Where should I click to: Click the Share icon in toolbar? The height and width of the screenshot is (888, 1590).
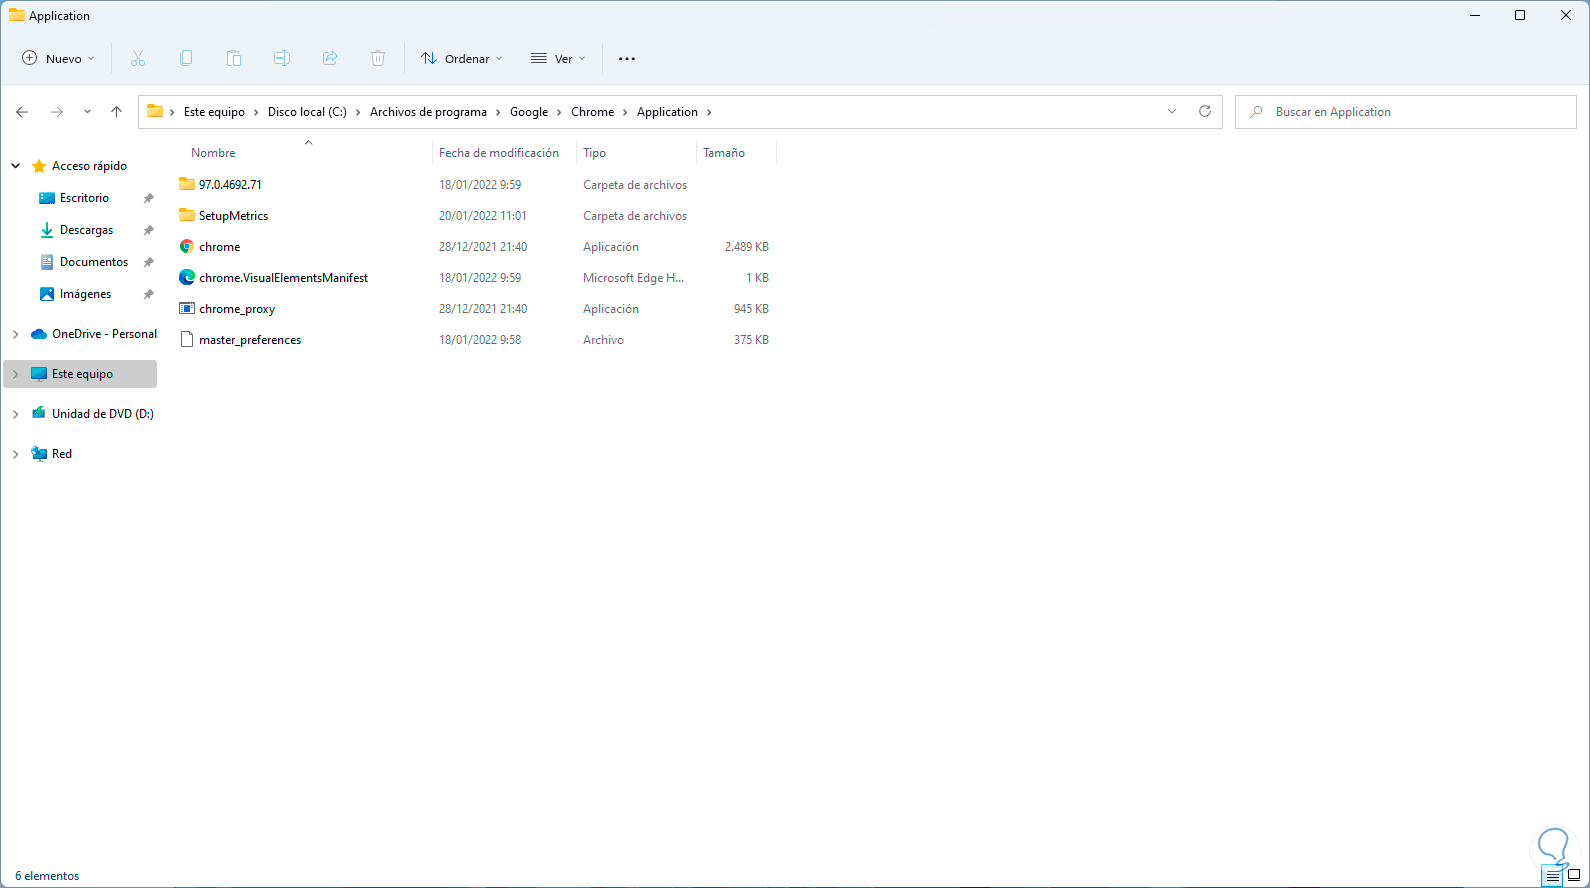click(x=330, y=59)
